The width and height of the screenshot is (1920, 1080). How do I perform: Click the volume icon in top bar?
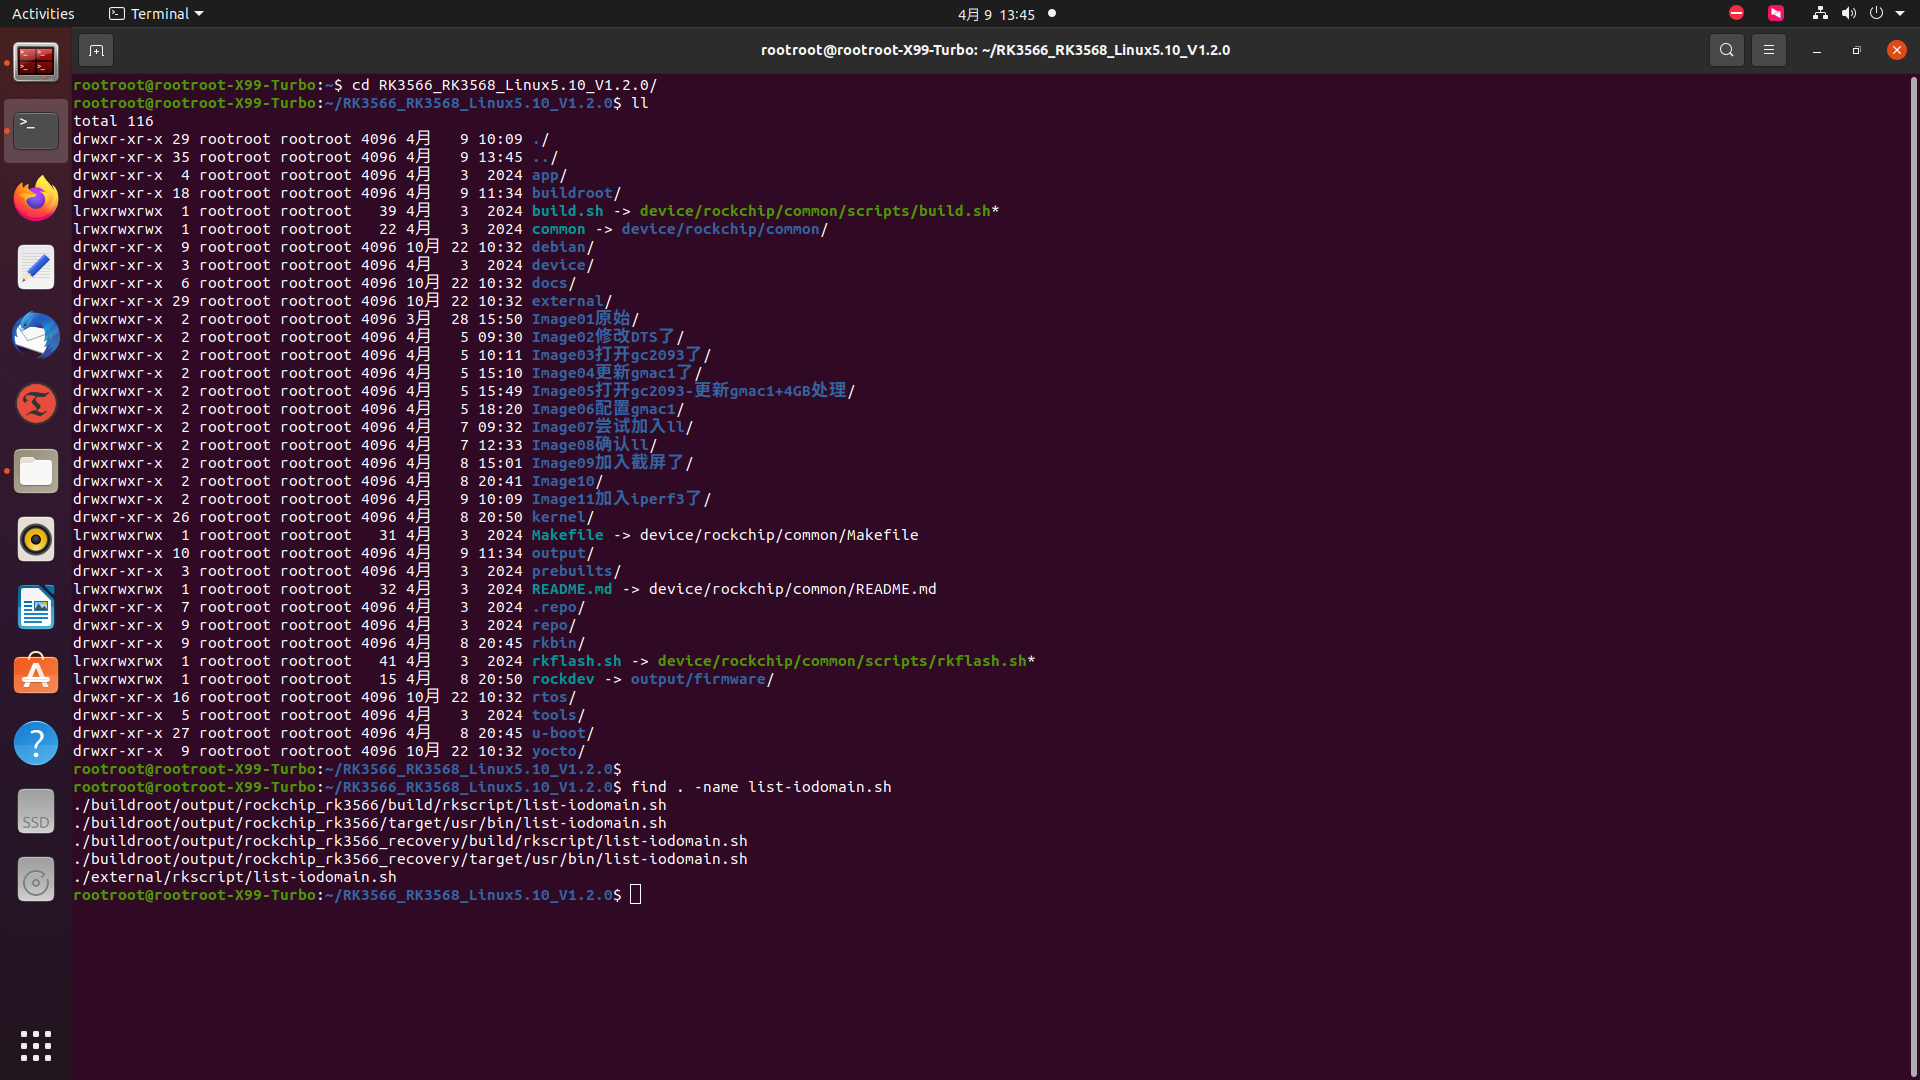(x=1848, y=14)
